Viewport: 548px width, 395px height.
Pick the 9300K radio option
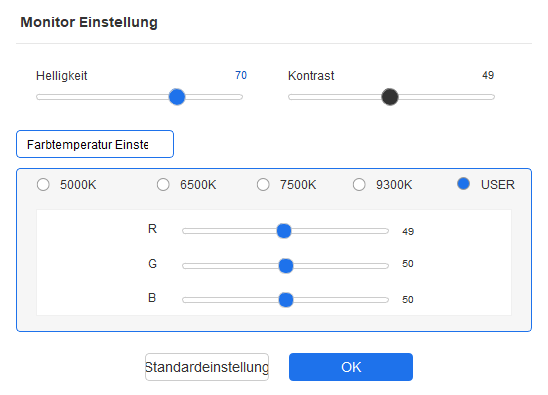tap(359, 185)
